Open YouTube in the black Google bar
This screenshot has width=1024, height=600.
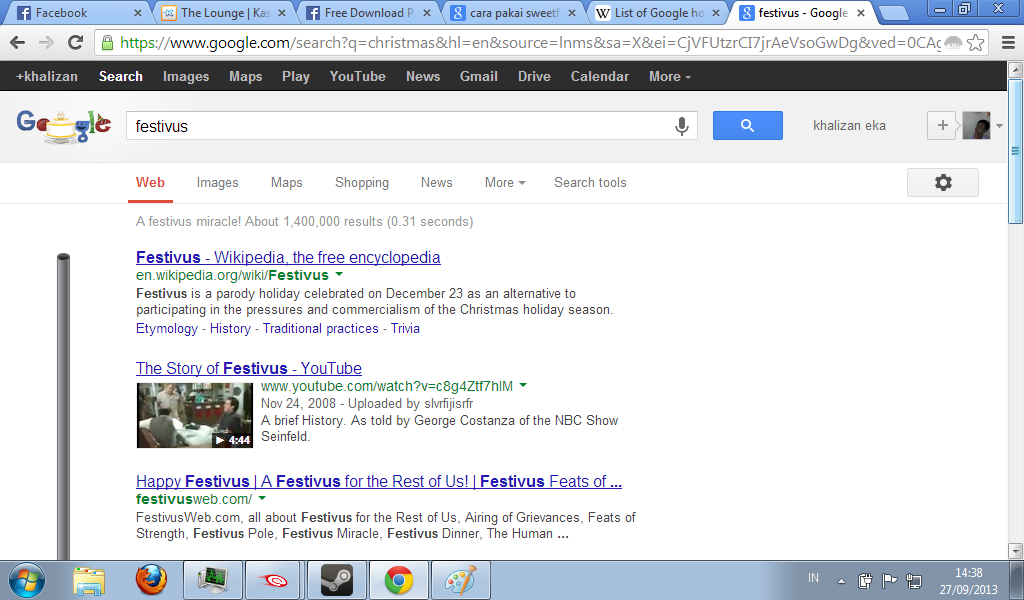pos(357,76)
